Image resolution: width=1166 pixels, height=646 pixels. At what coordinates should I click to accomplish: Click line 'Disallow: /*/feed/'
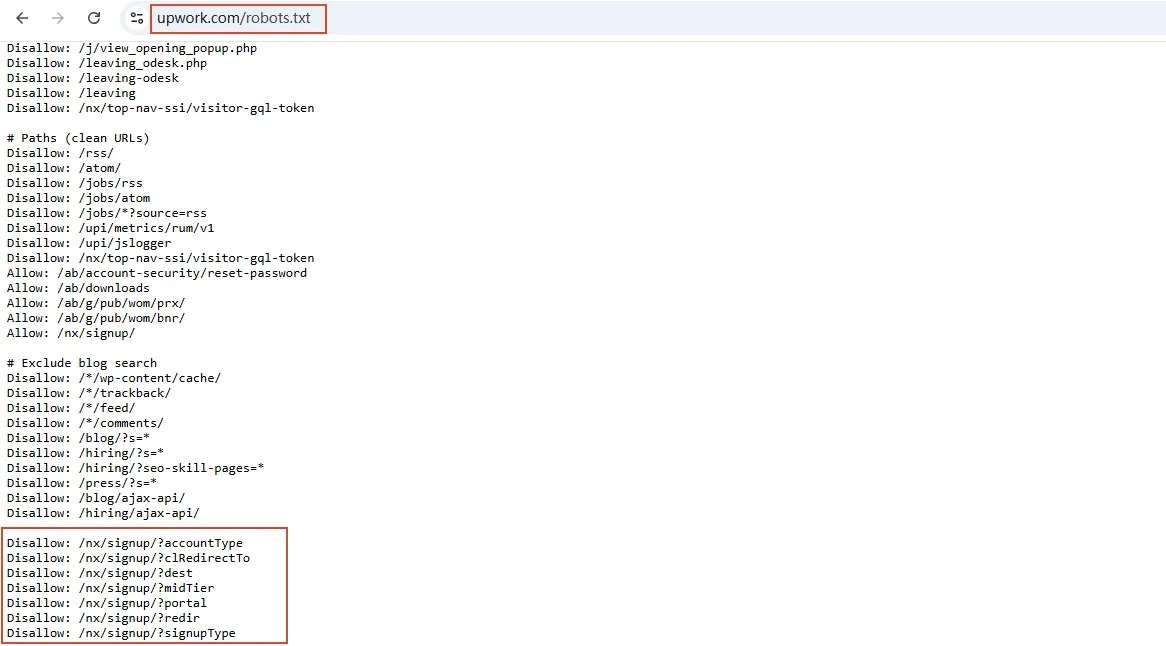tap(71, 408)
